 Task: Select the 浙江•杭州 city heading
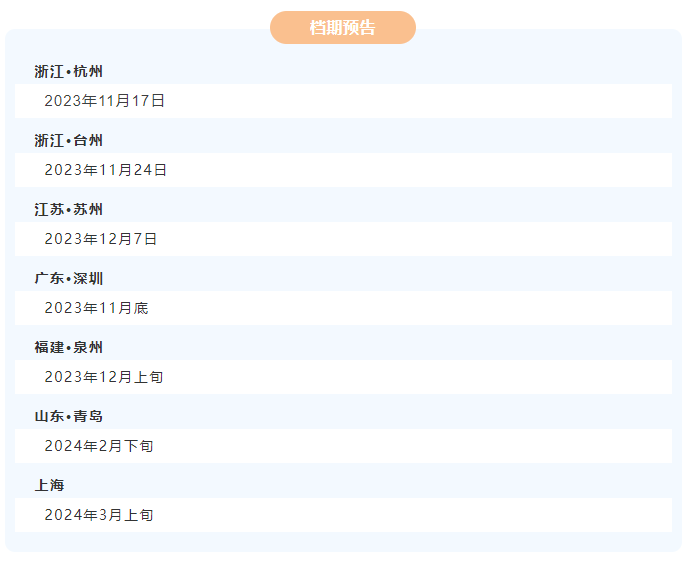click(x=68, y=72)
